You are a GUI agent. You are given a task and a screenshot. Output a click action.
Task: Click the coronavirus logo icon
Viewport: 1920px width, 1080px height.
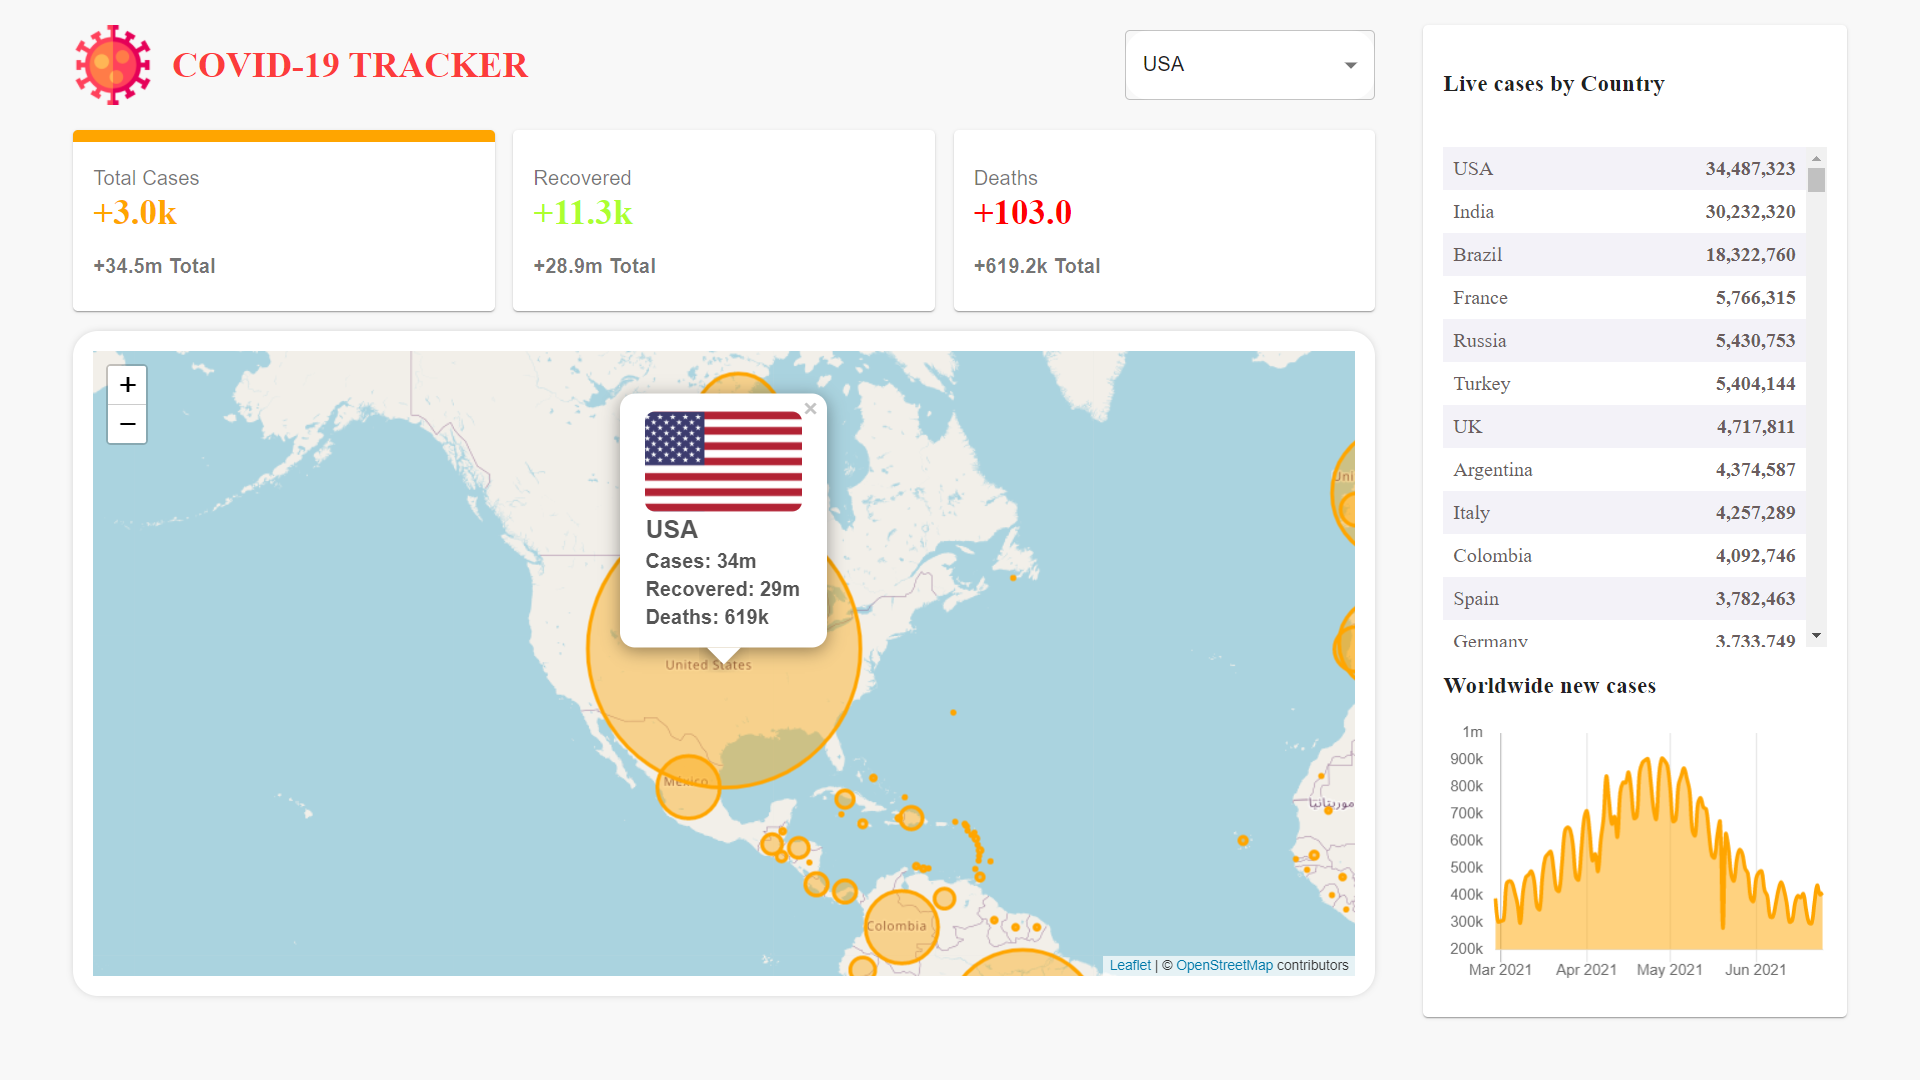113,65
